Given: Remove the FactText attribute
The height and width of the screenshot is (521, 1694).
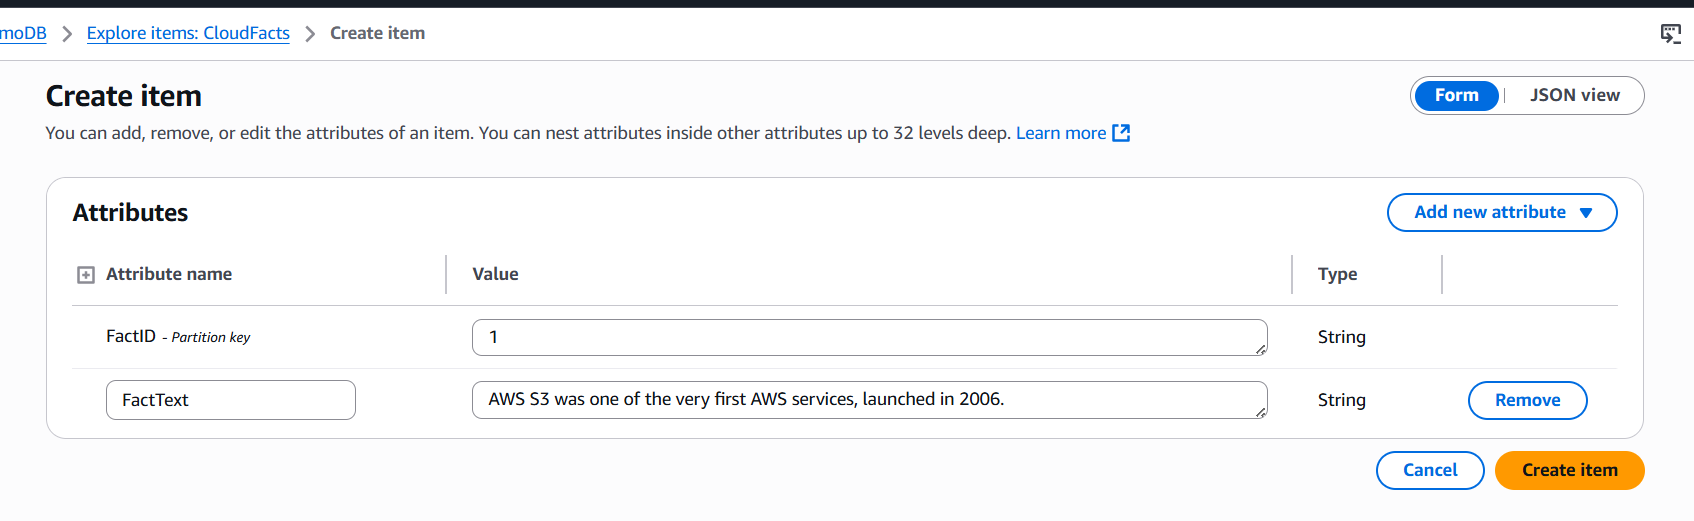Looking at the screenshot, I should point(1527,400).
